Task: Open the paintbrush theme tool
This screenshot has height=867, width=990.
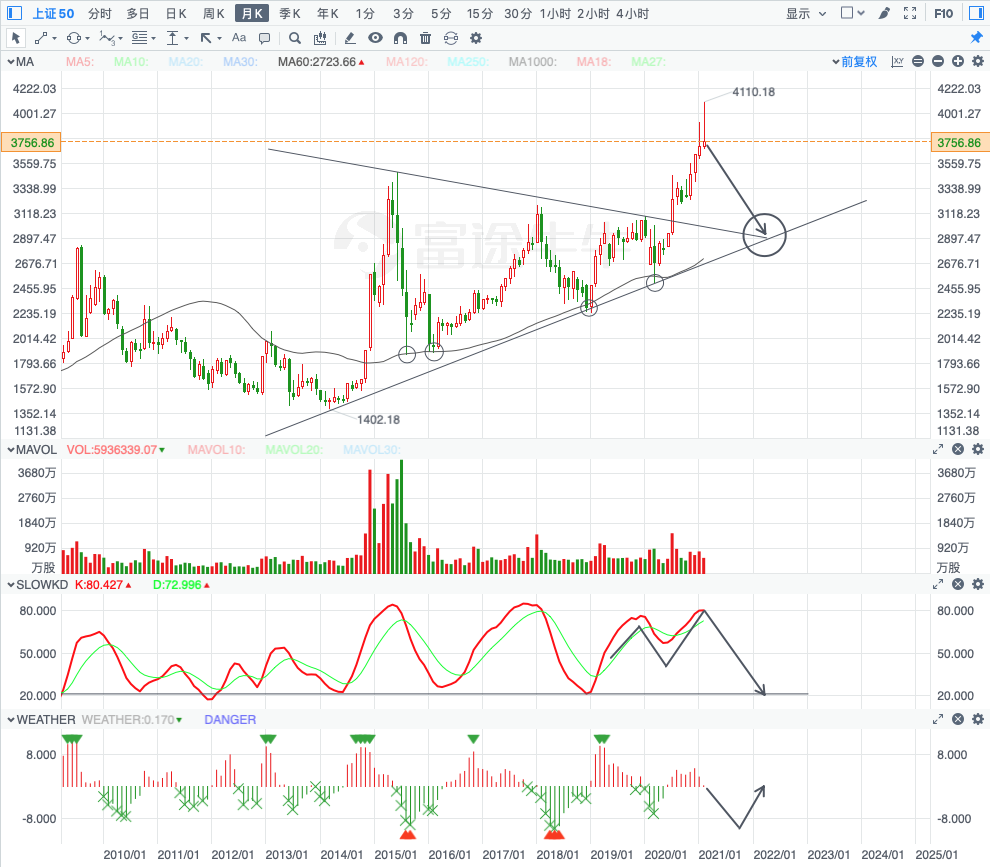Action: [884, 13]
